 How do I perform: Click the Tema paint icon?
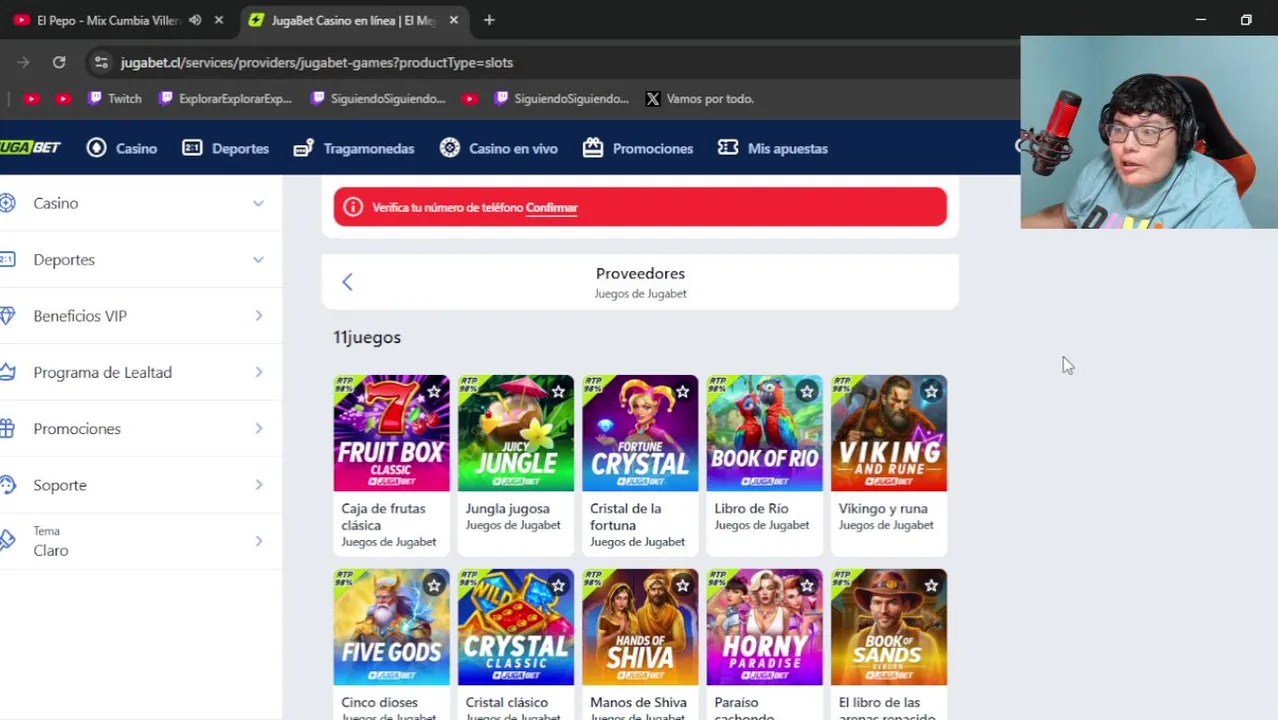pyautogui.click(x=7, y=541)
